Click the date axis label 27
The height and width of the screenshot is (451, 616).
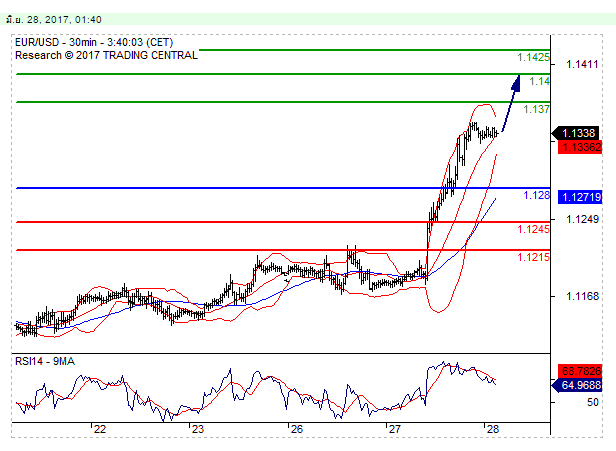(x=394, y=429)
